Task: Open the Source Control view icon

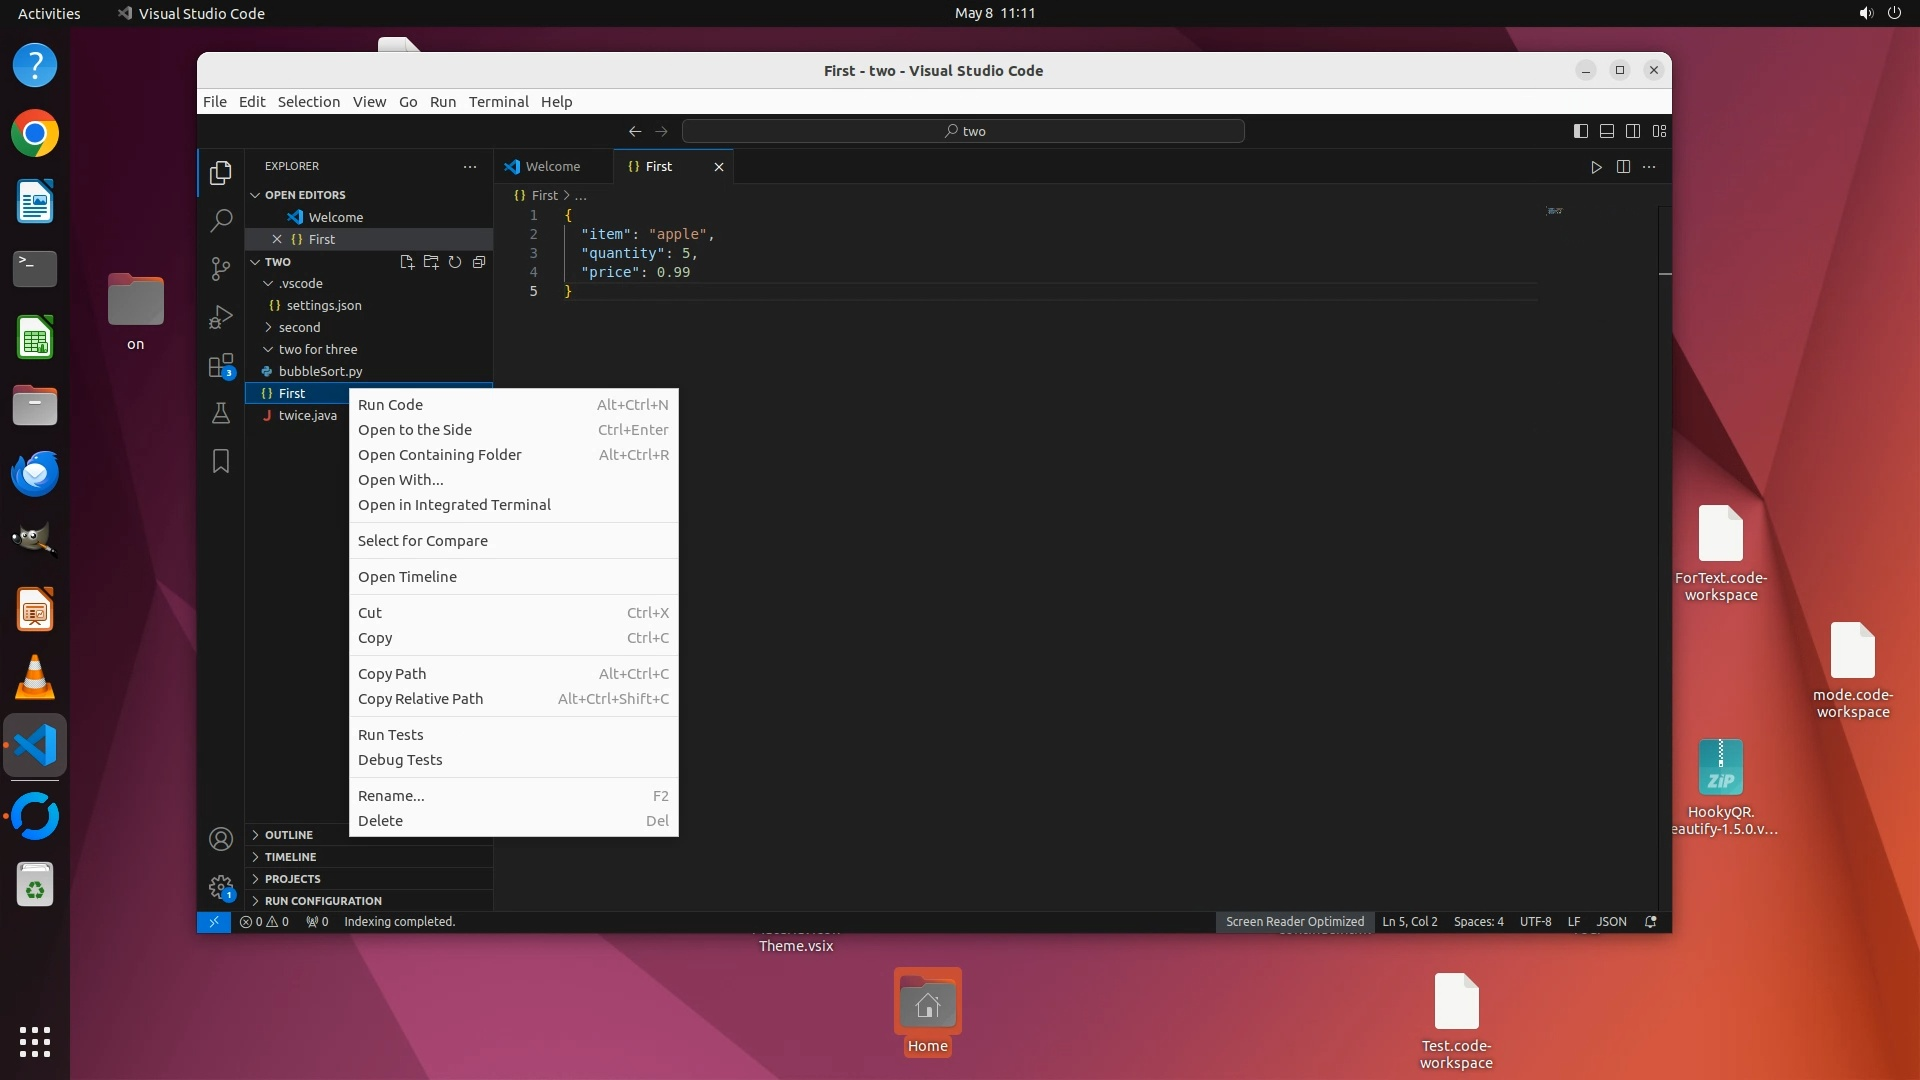Action: [x=221, y=269]
